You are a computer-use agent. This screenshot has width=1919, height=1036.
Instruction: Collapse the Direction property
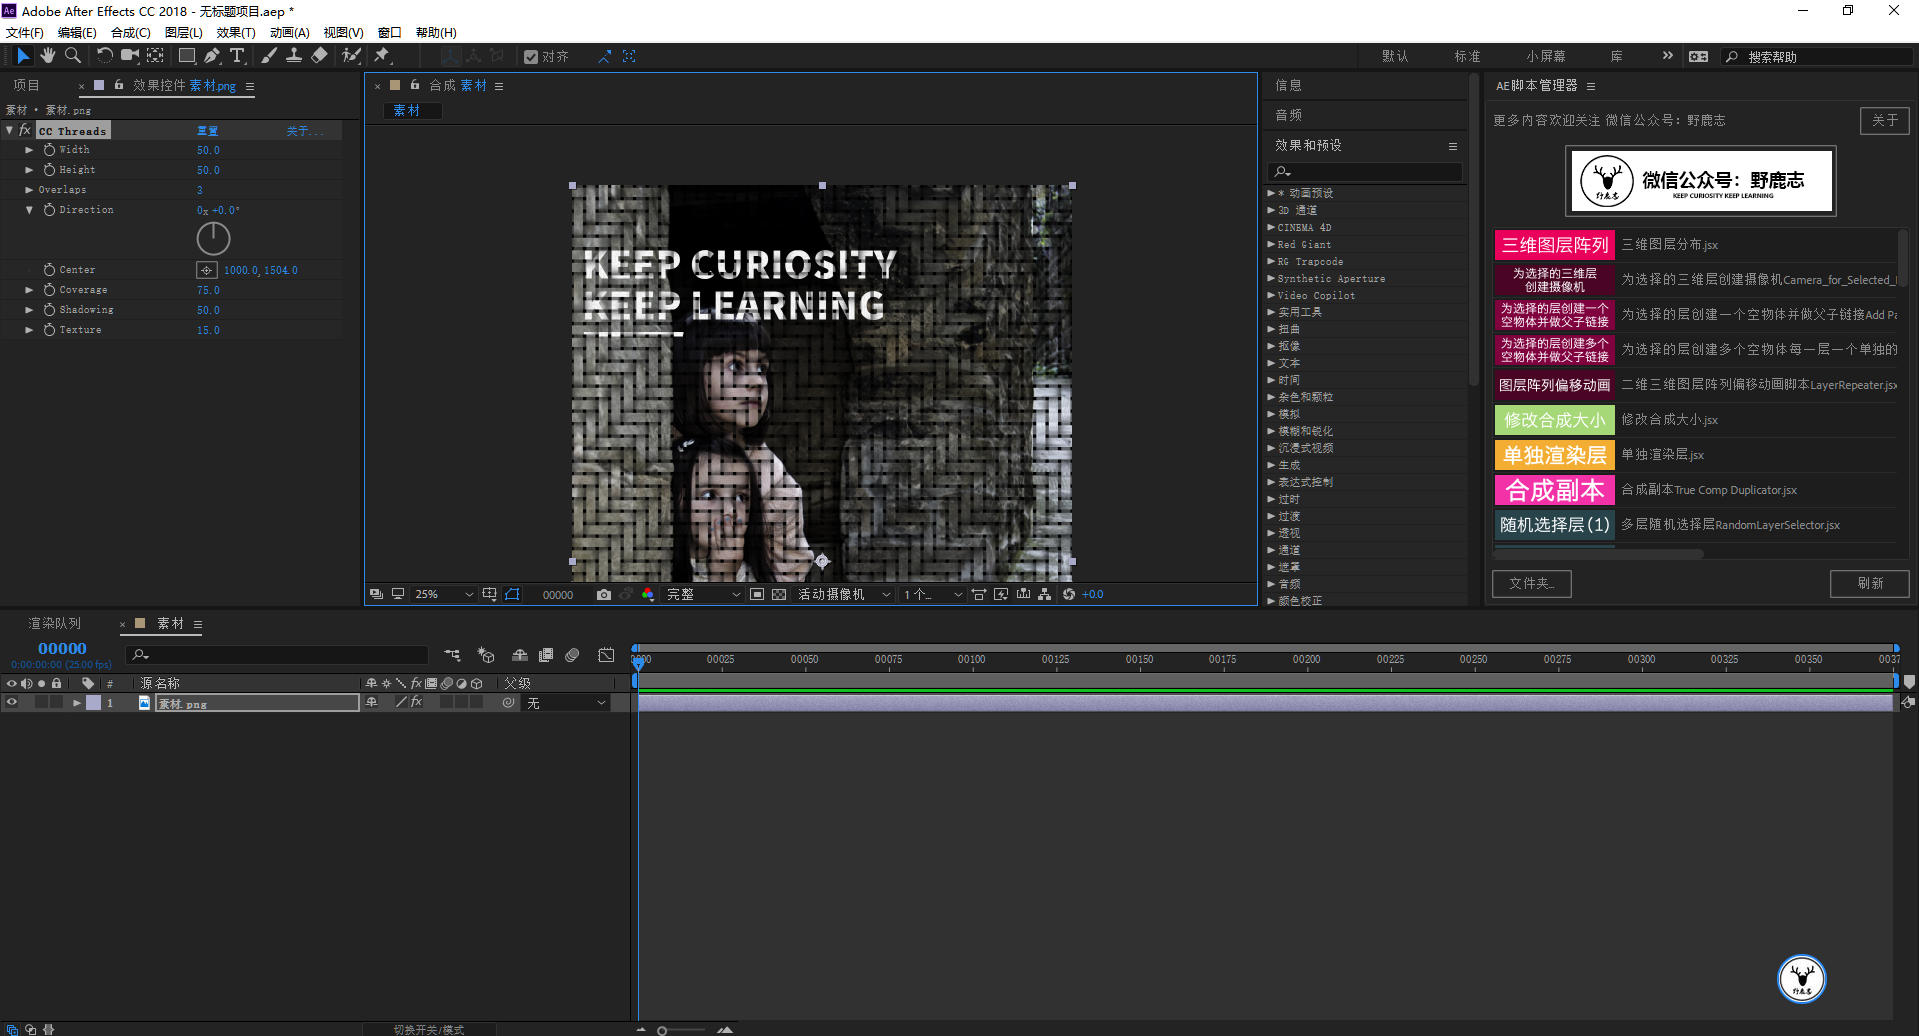29,210
